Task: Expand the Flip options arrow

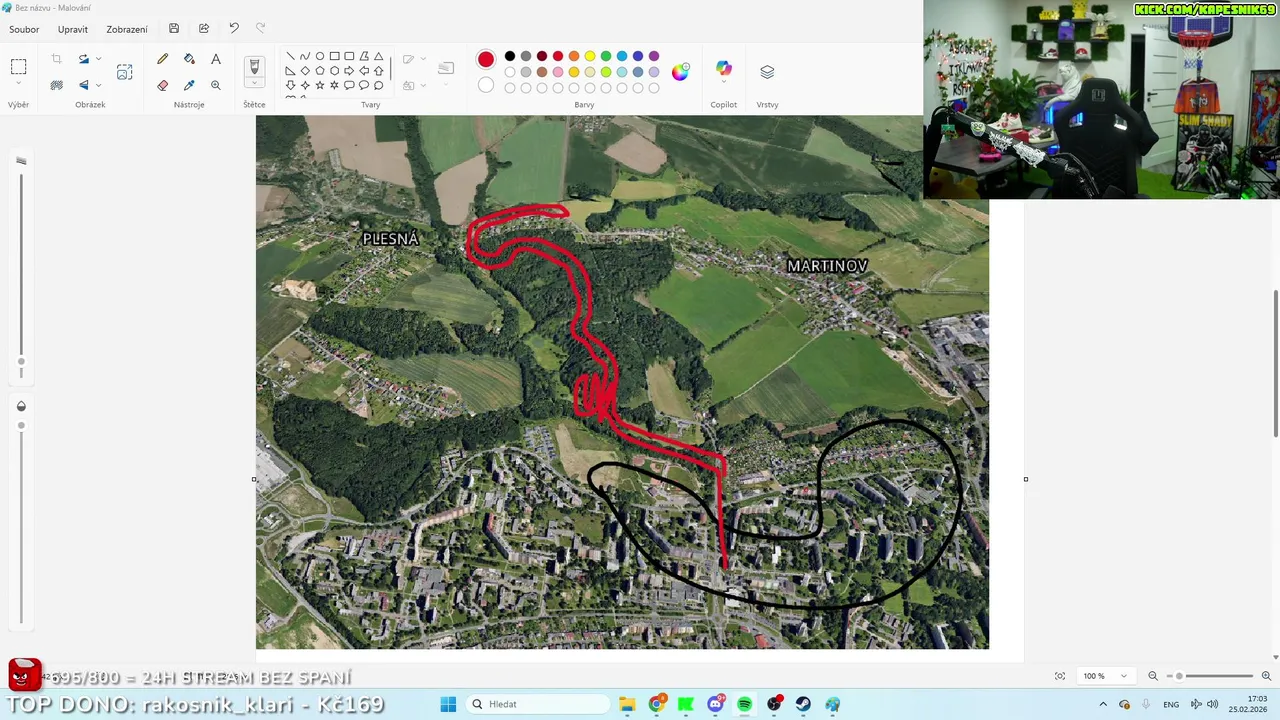Action: (x=98, y=85)
